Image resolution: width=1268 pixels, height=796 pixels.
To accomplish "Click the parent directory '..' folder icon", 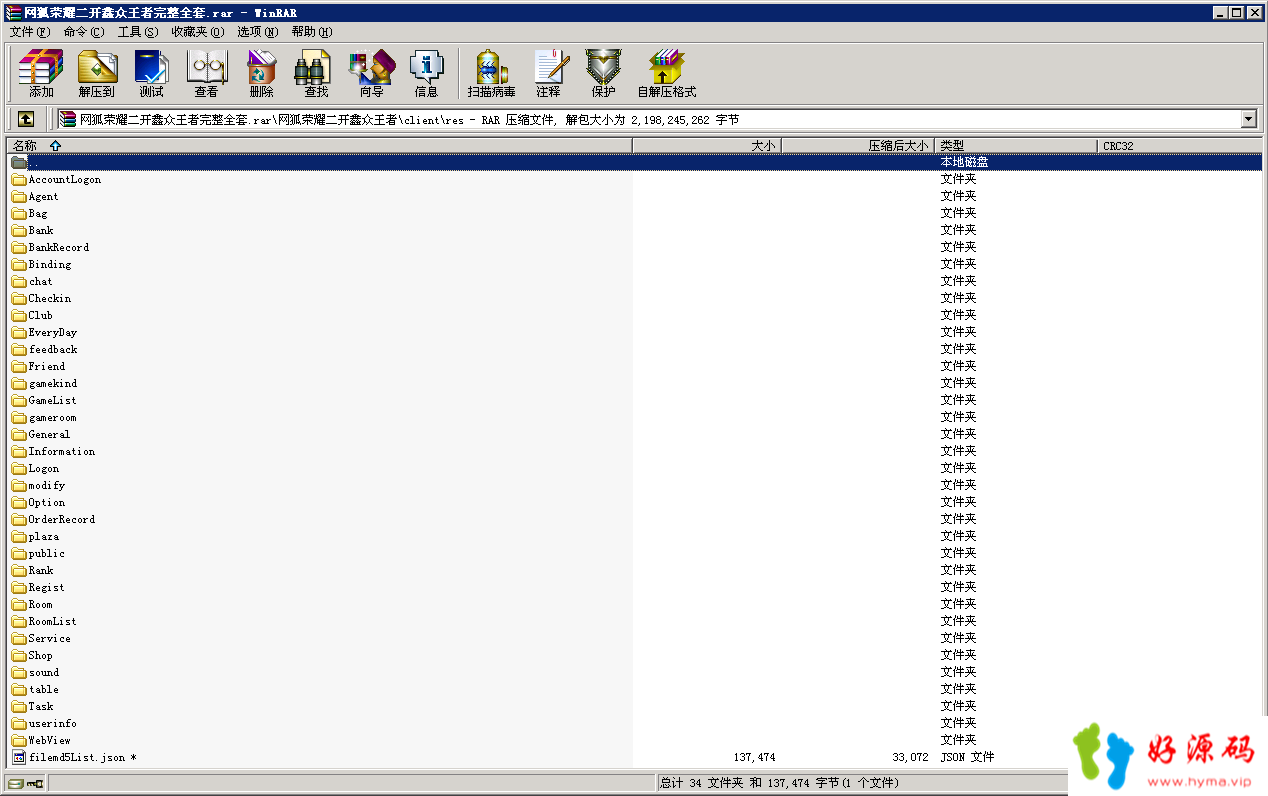I will point(19,162).
